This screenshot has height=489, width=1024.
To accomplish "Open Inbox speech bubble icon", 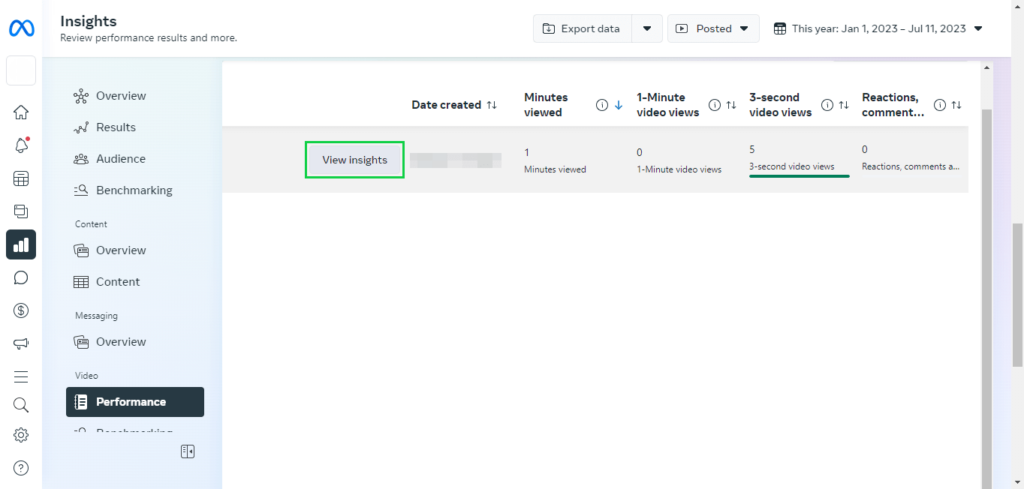I will [21, 278].
